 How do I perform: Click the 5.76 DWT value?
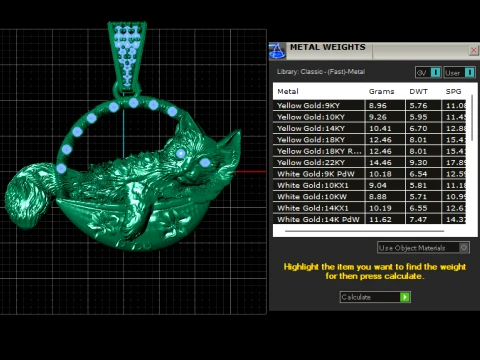[418, 106]
